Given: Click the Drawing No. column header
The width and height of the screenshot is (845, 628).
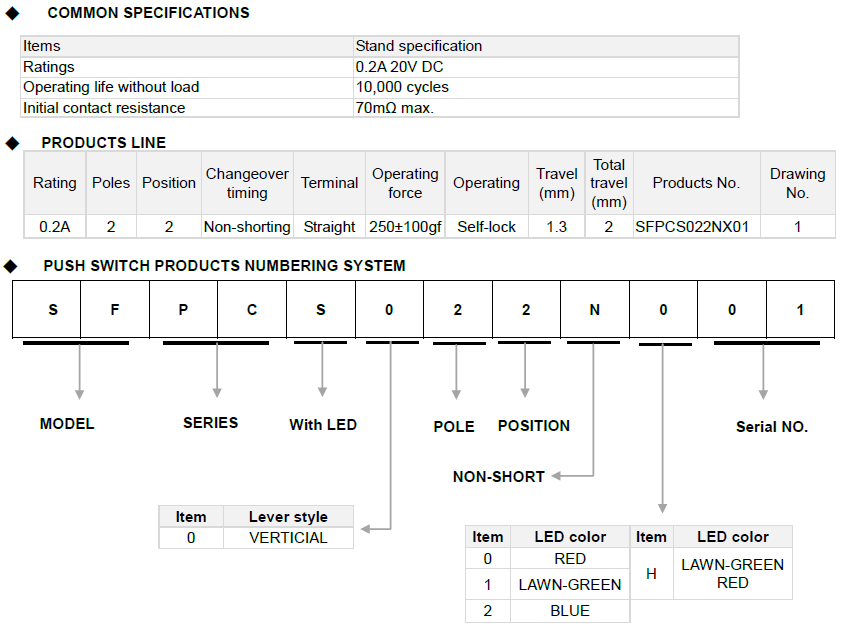Looking at the screenshot, I should pos(797,183).
